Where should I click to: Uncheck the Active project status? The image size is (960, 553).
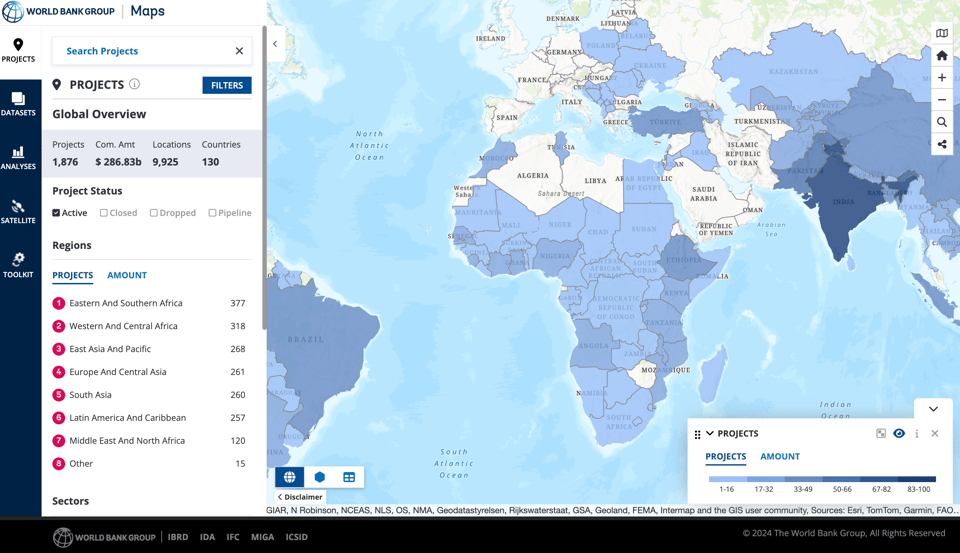coord(57,213)
